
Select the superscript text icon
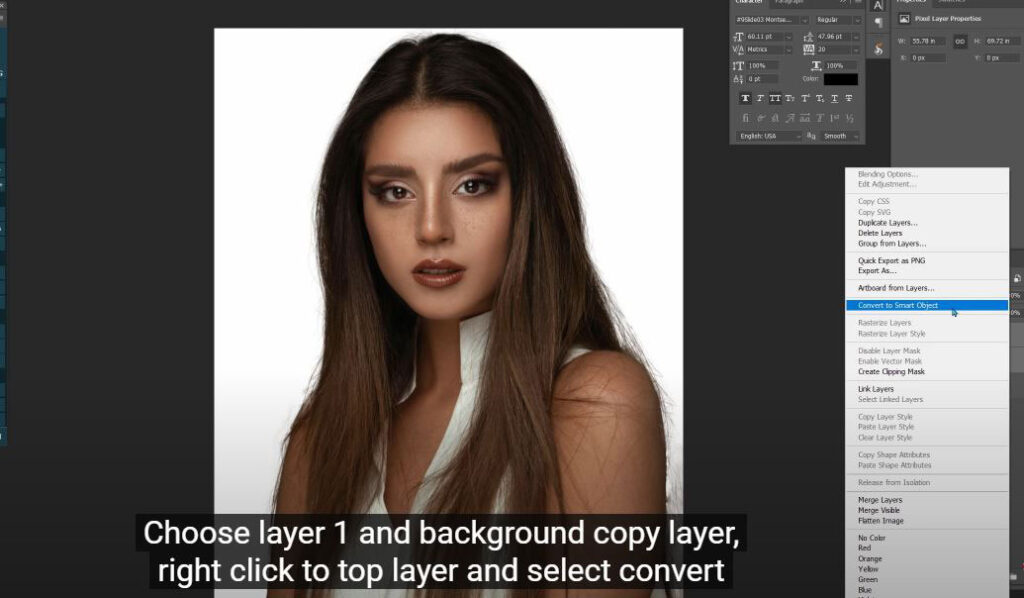tap(804, 98)
